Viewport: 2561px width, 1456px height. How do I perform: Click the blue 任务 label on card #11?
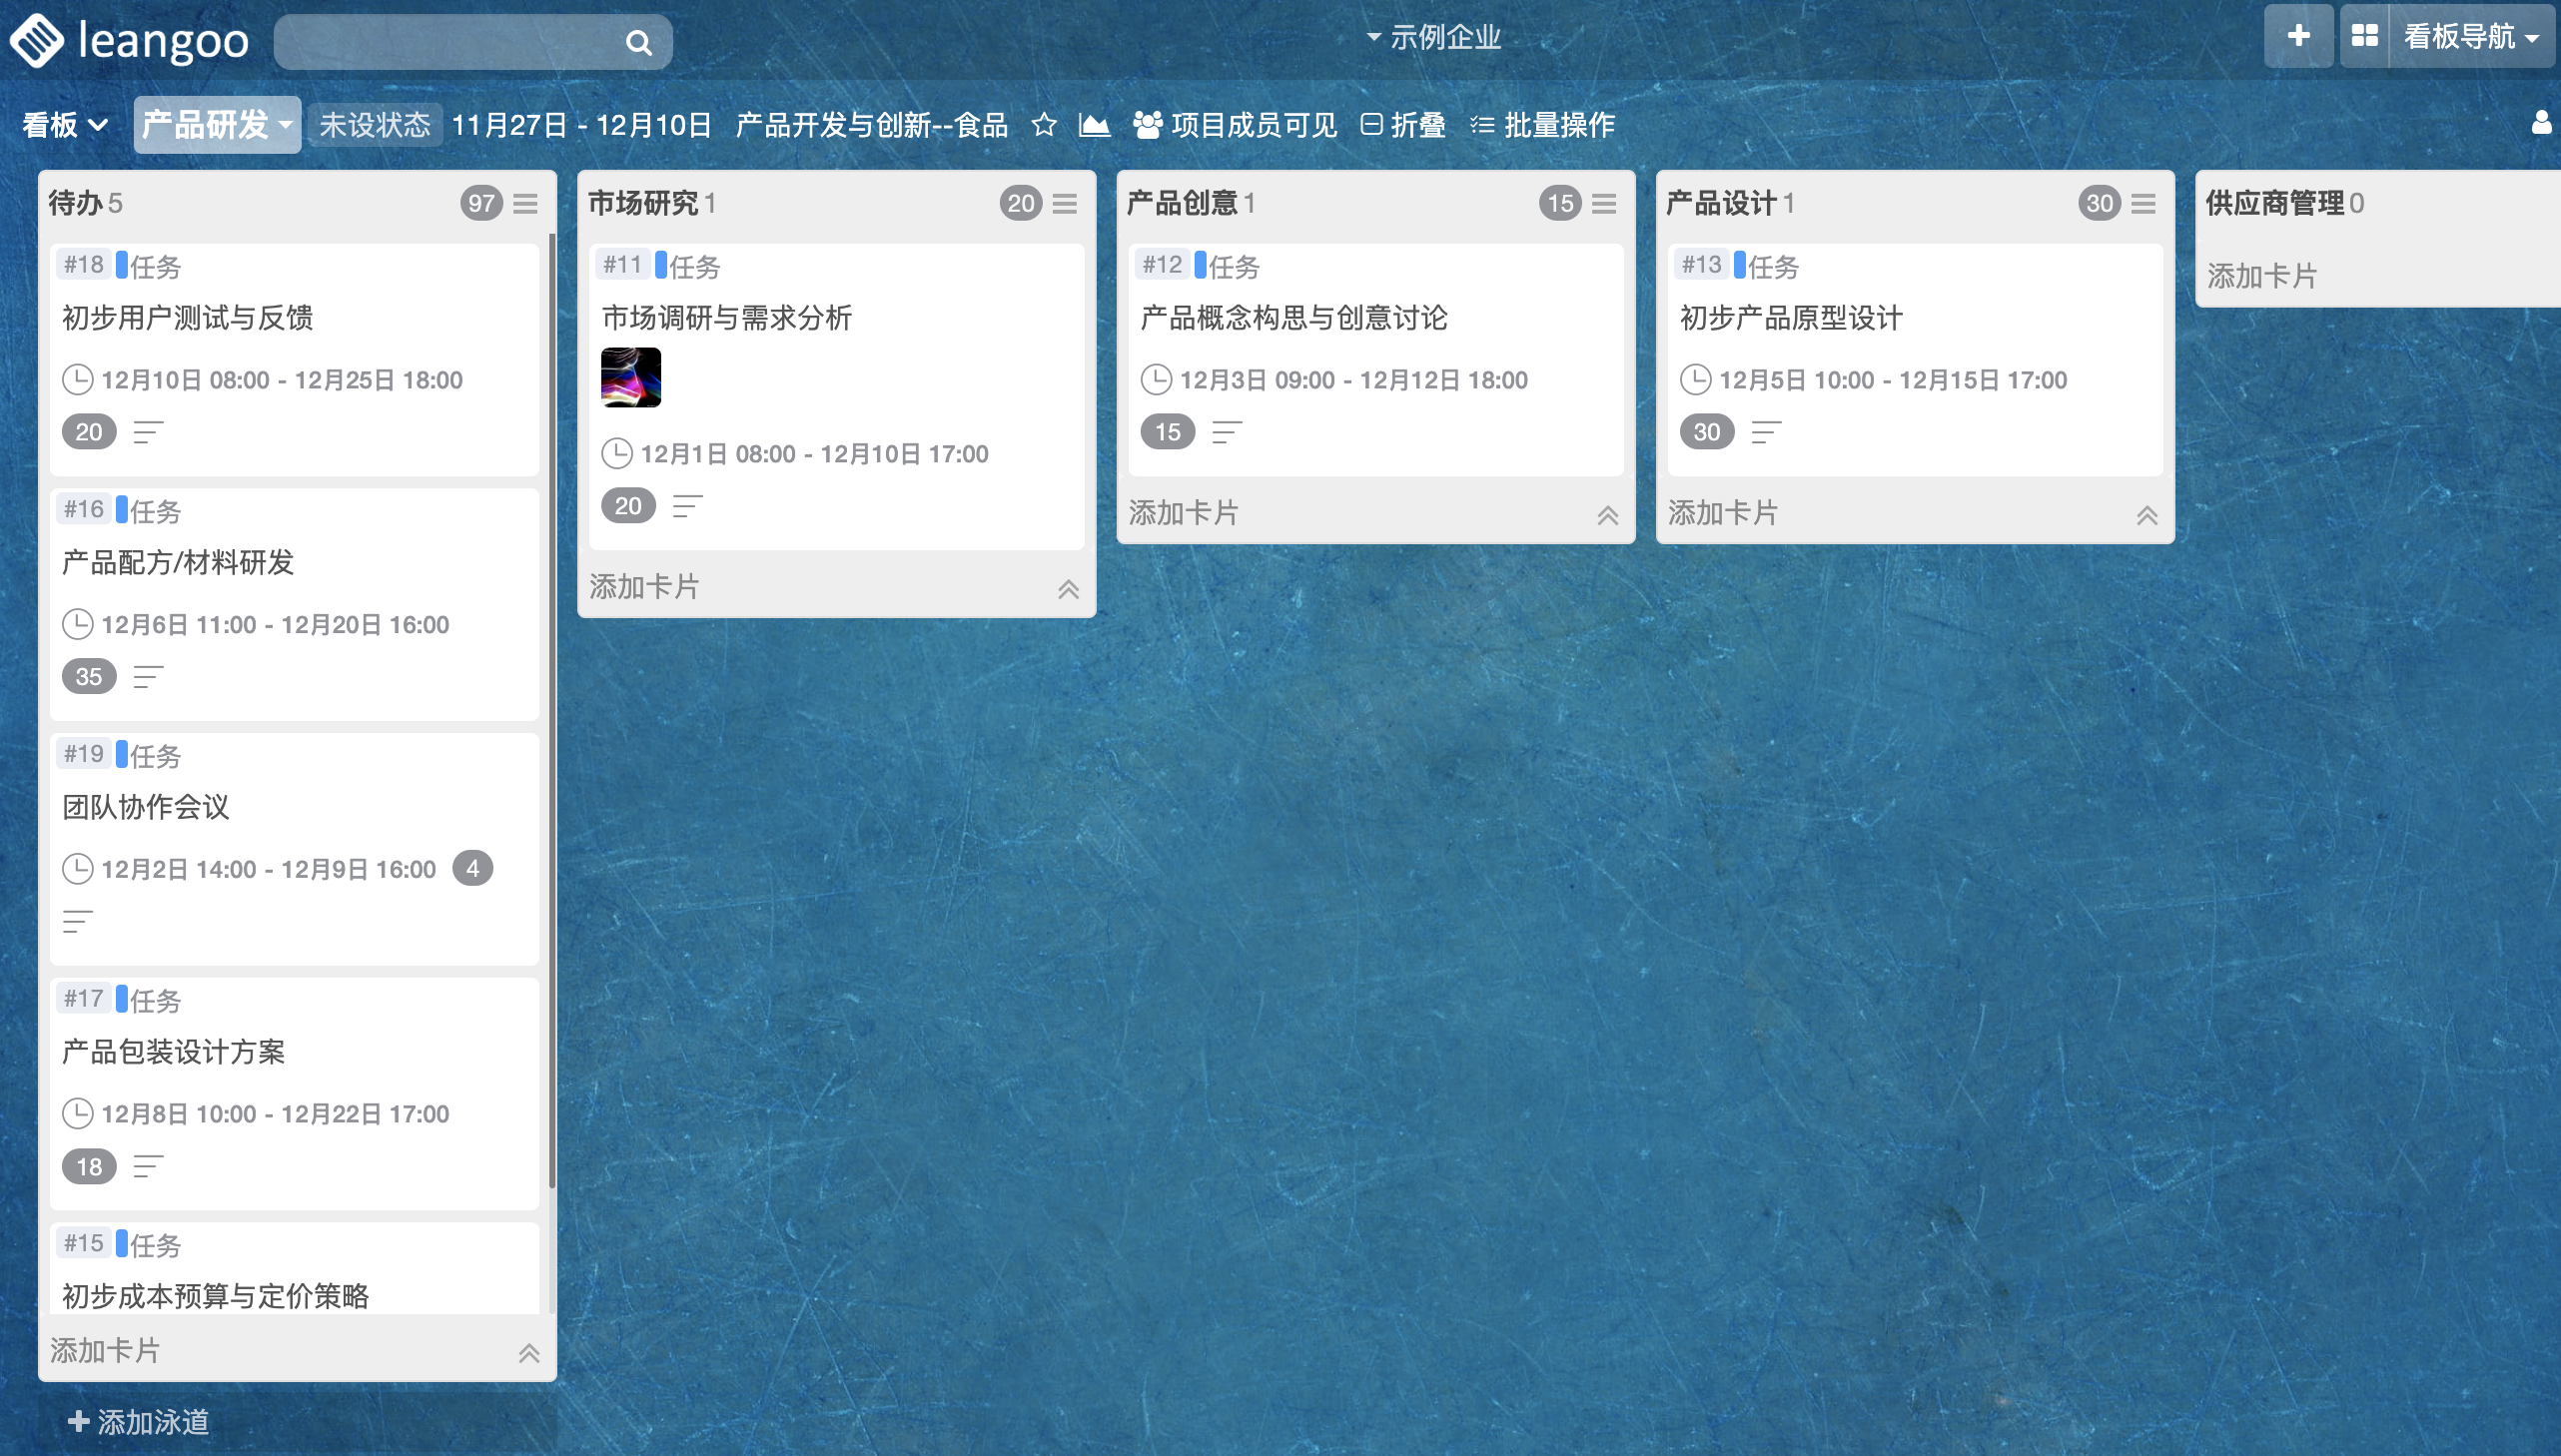click(687, 266)
